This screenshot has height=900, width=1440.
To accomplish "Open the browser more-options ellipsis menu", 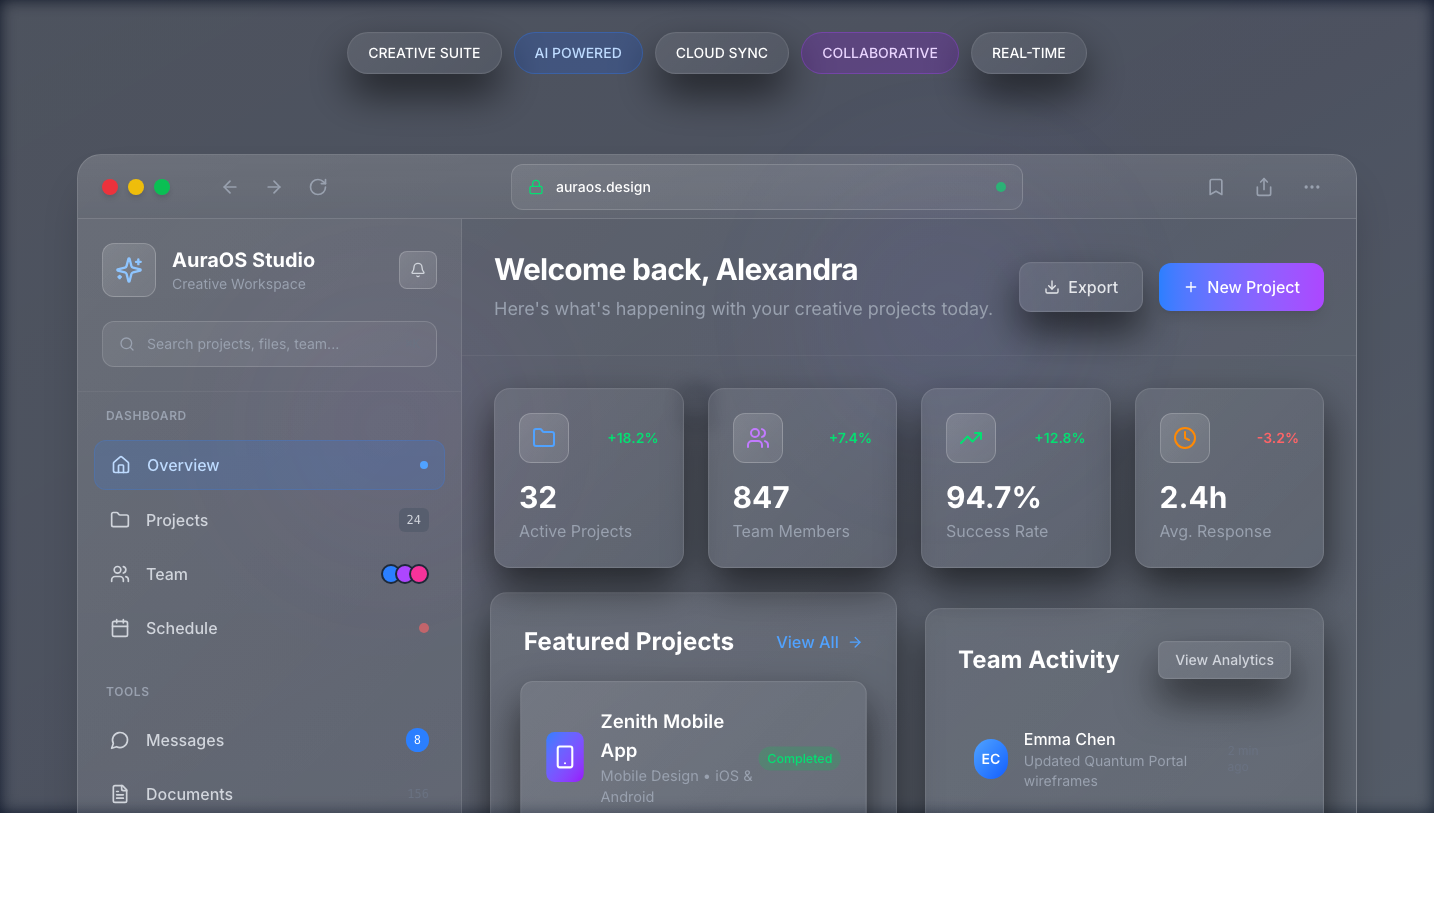I will [1312, 186].
